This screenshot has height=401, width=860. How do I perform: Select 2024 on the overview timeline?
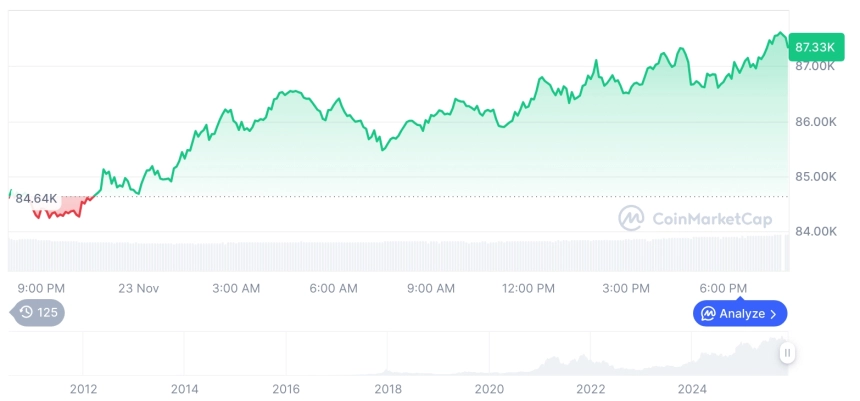point(692,388)
